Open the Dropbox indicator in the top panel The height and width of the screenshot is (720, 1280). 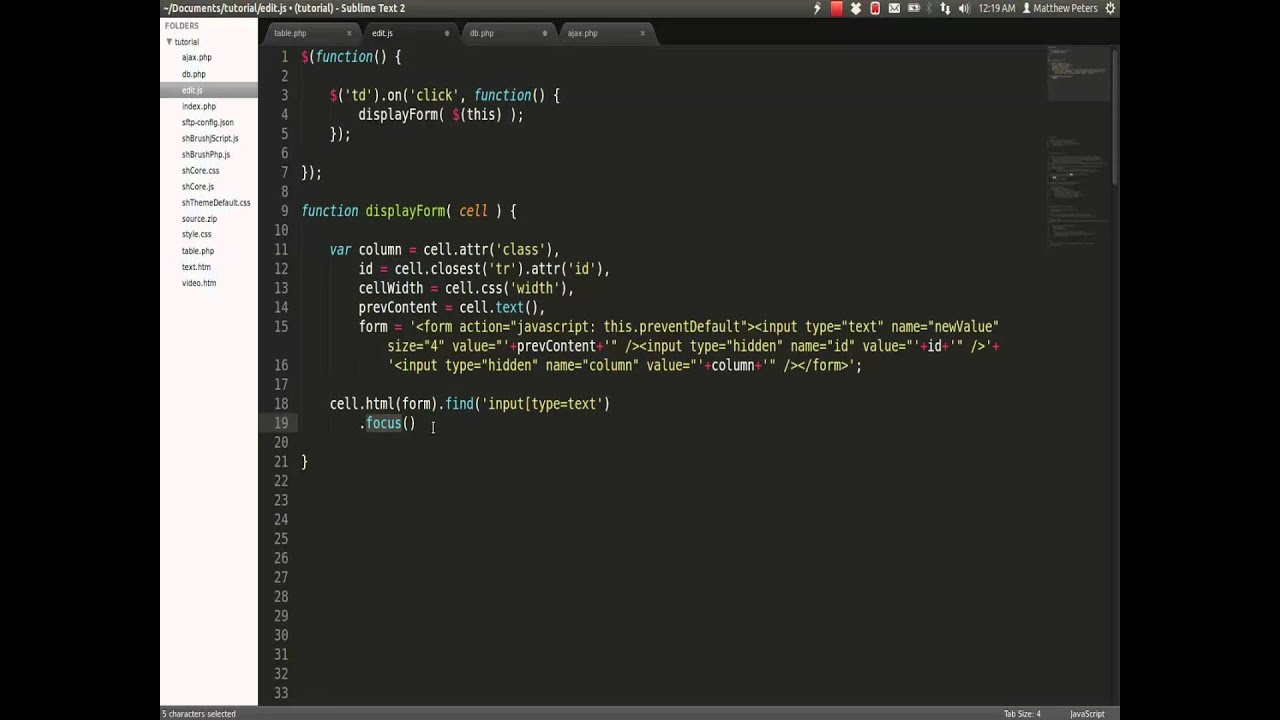click(856, 8)
